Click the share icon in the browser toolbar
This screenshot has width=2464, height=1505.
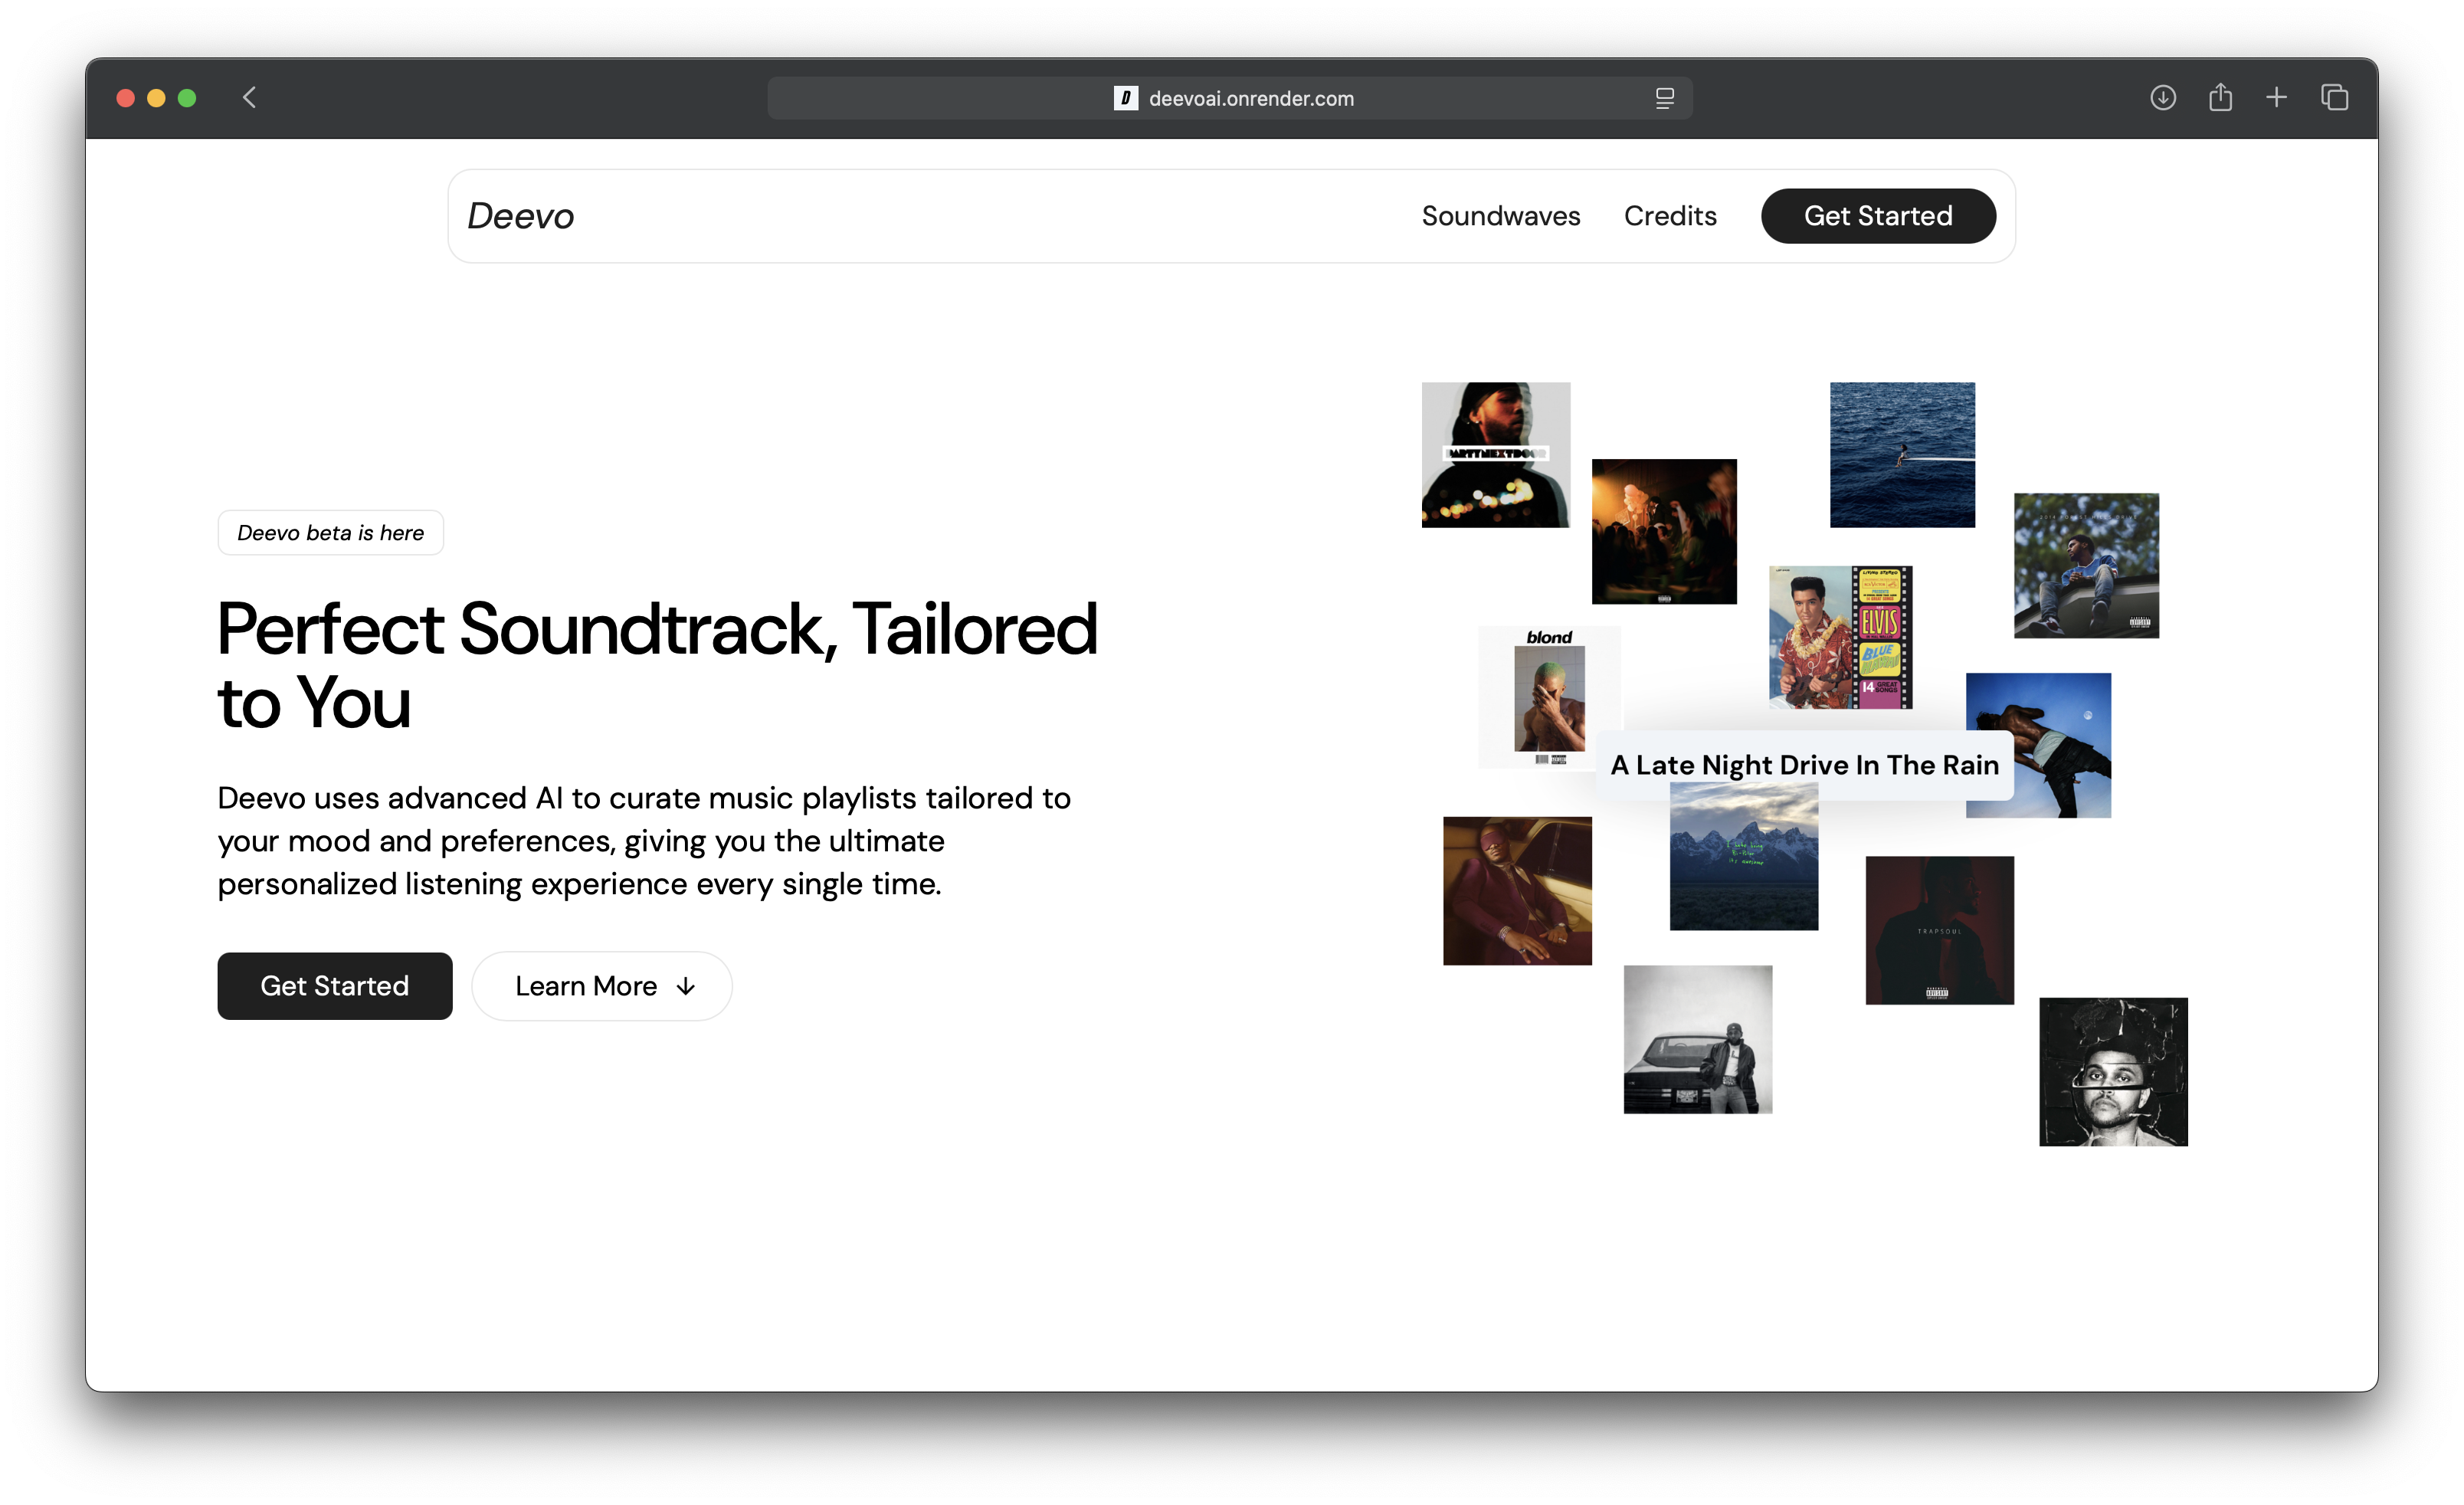pos(2220,97)
